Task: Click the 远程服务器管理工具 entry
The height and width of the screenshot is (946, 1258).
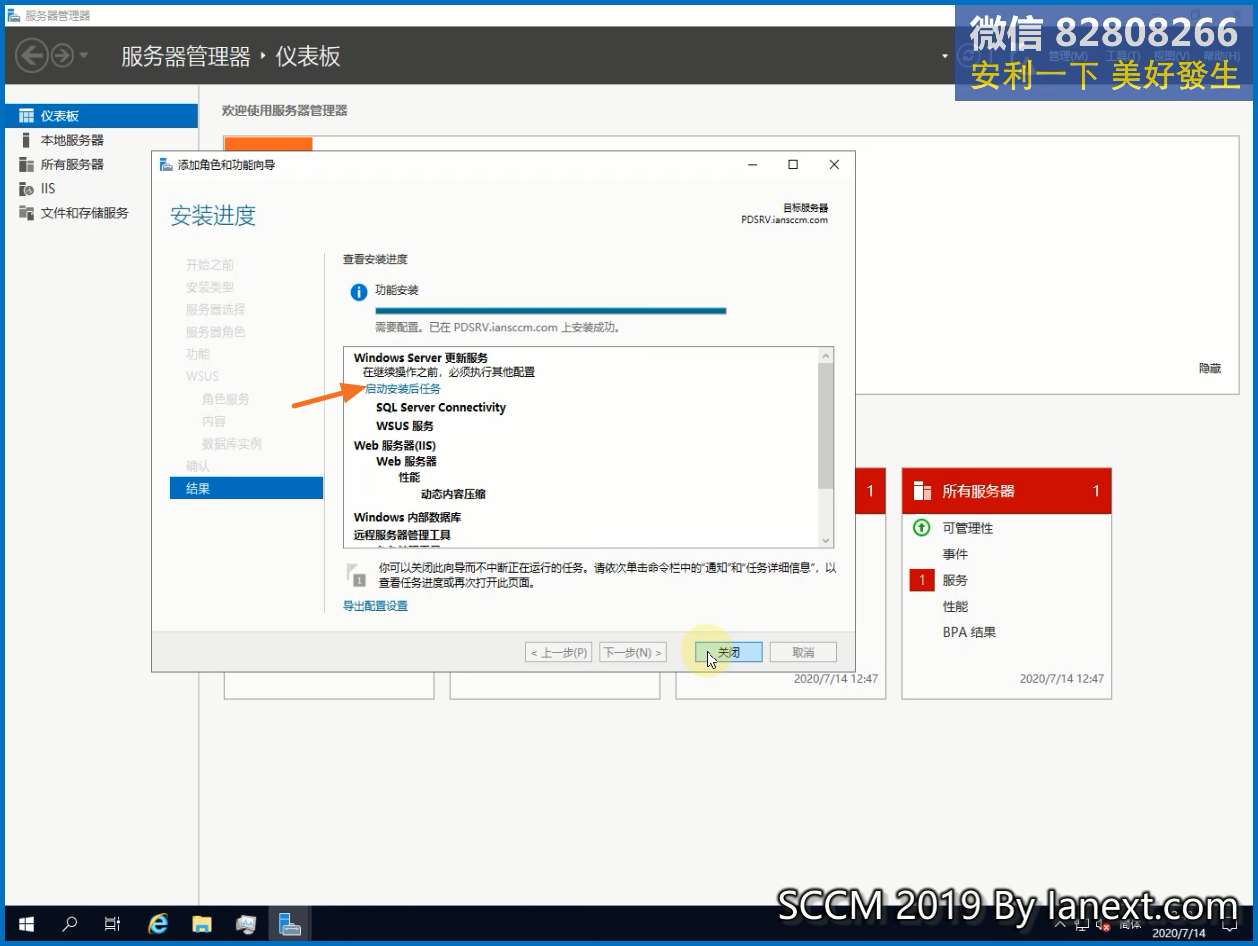Action: coord(402,535)
